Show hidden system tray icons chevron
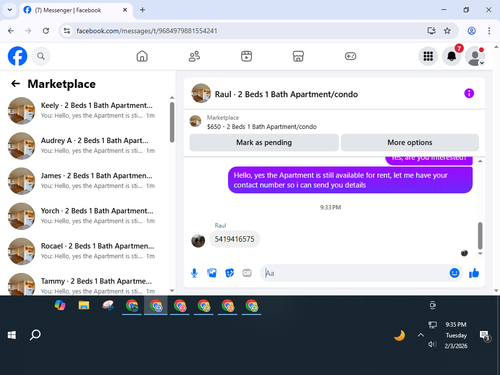 point(421,335)
